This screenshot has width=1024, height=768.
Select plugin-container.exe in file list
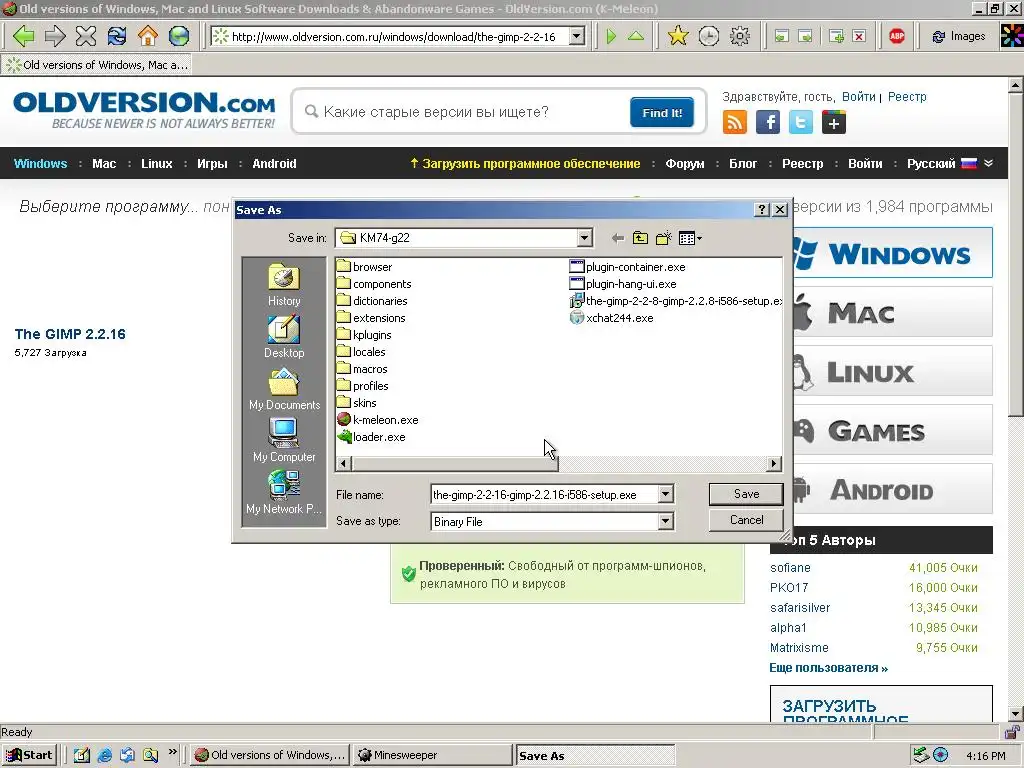pos(628,266)
